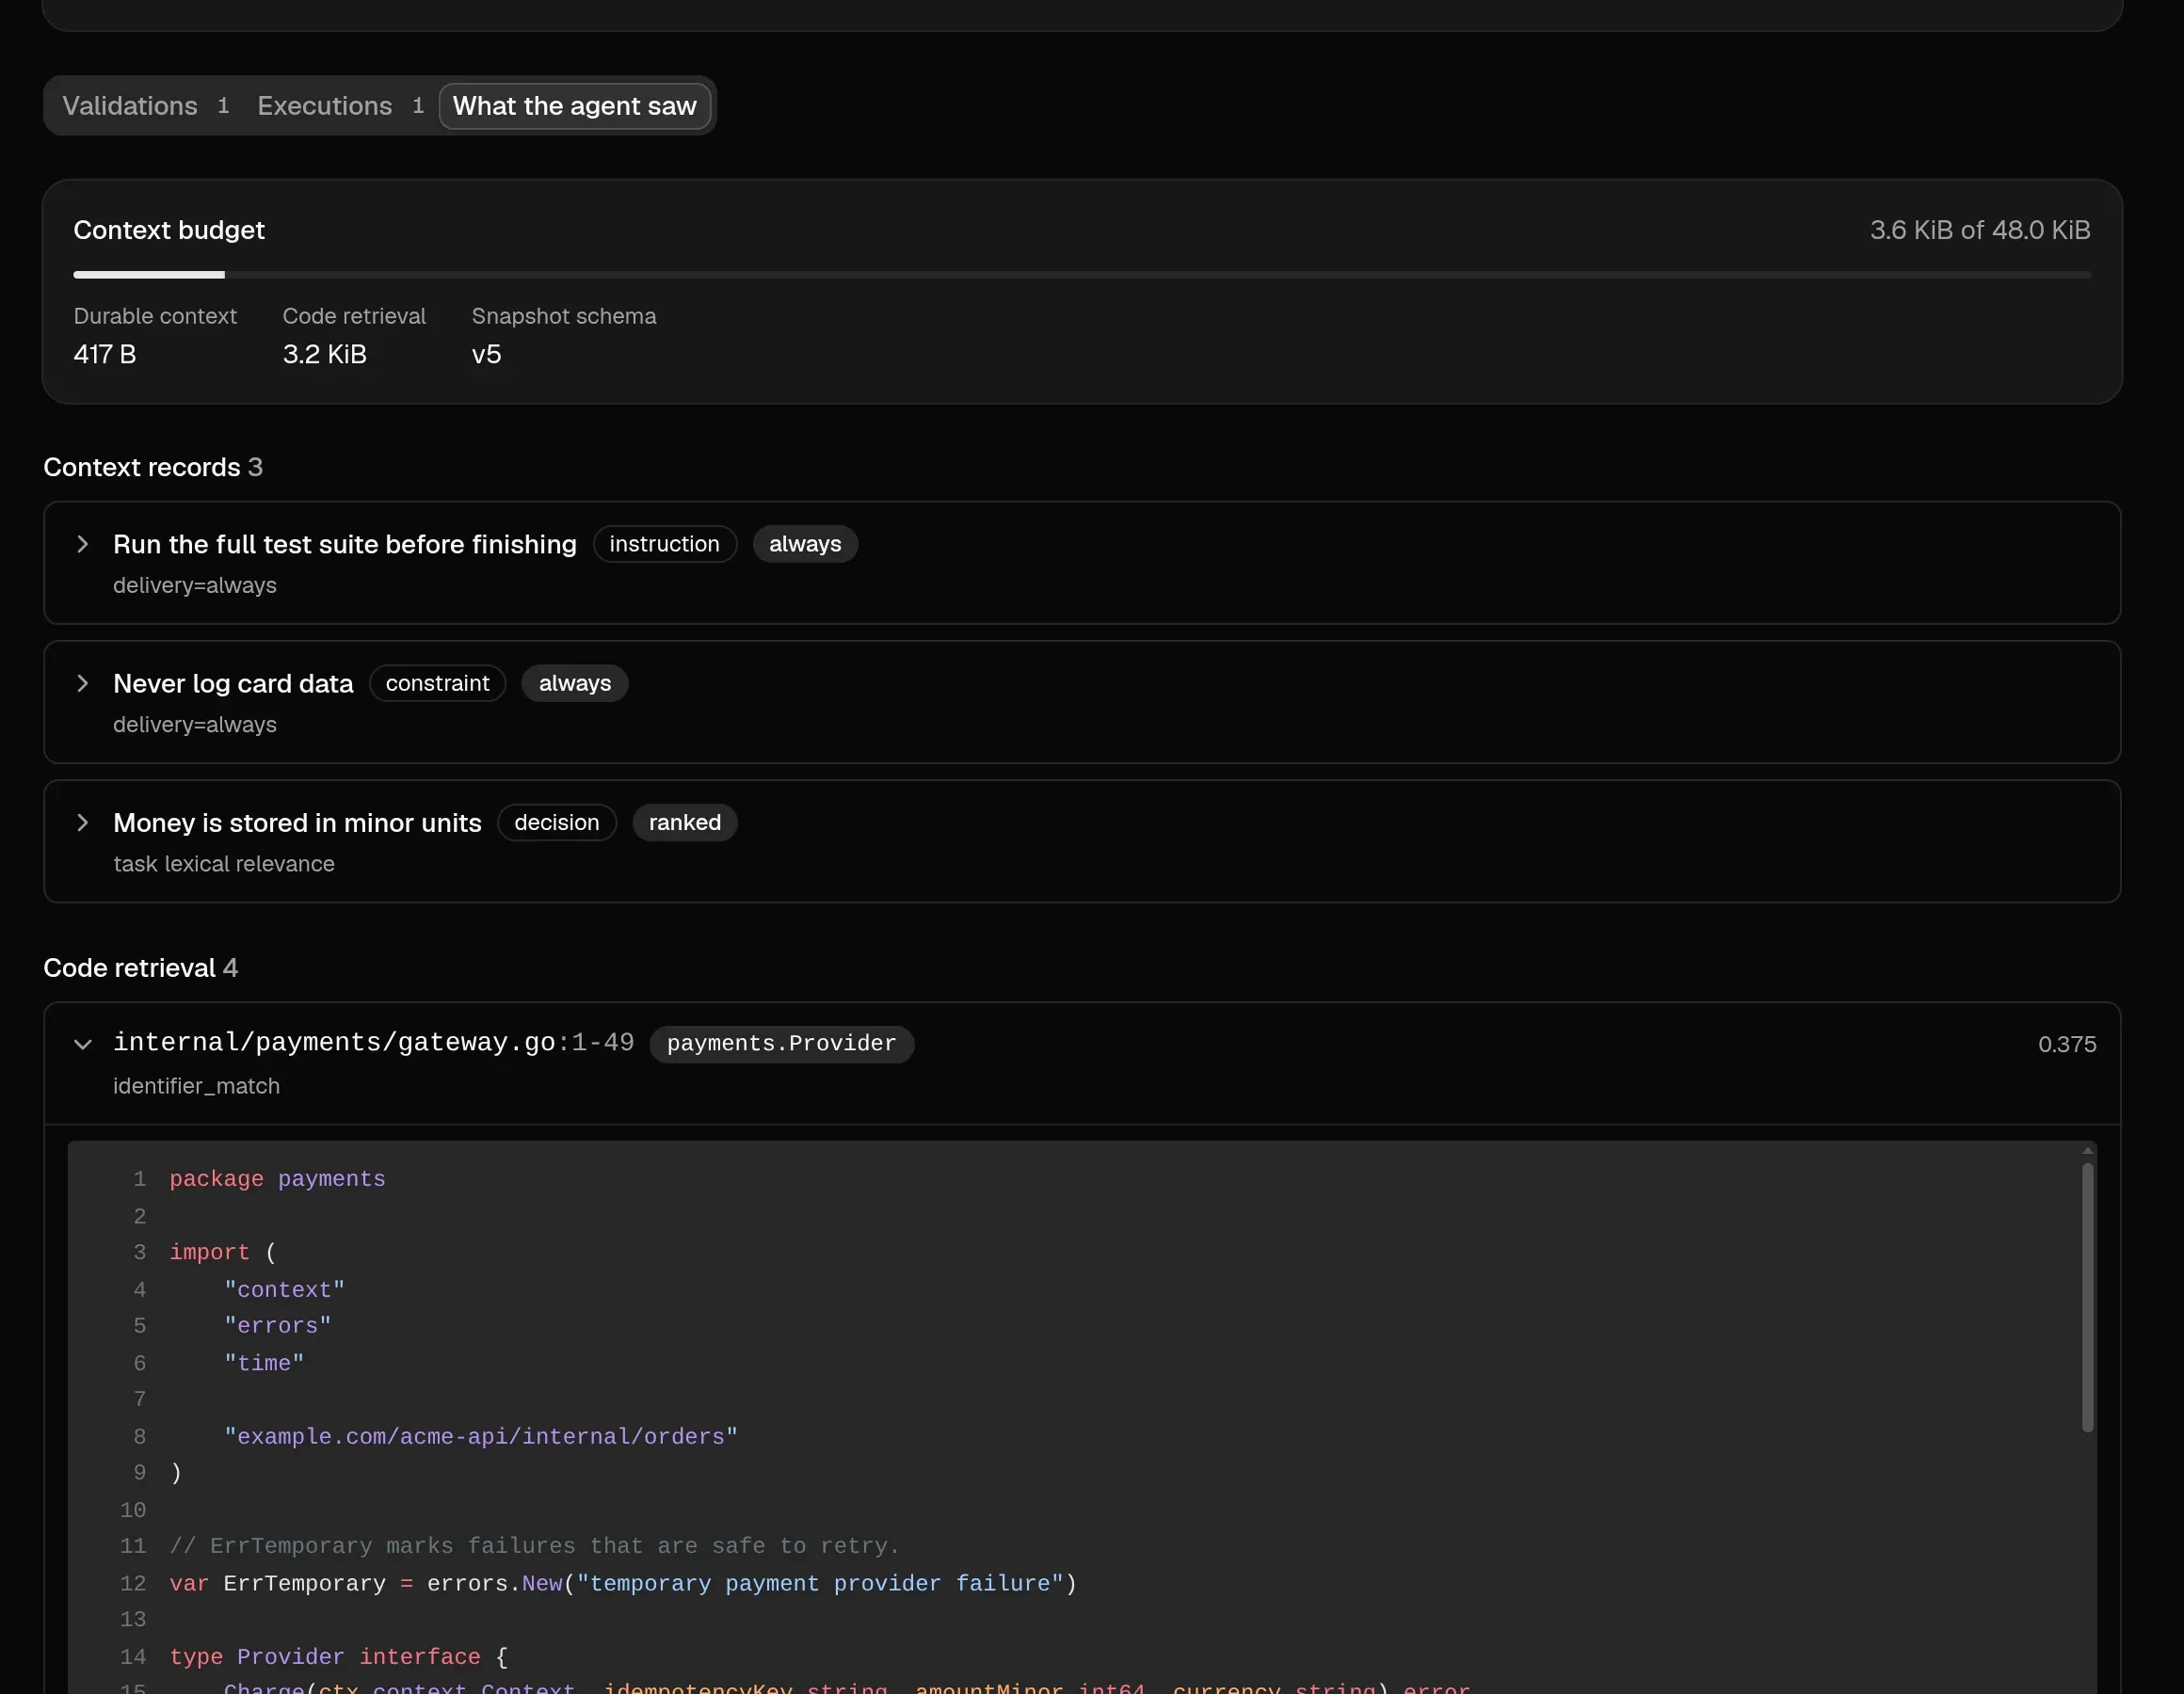Click the 'decision' tag badge
This screenshot has width=2184, height=1694.
click(x=557, y=822)
